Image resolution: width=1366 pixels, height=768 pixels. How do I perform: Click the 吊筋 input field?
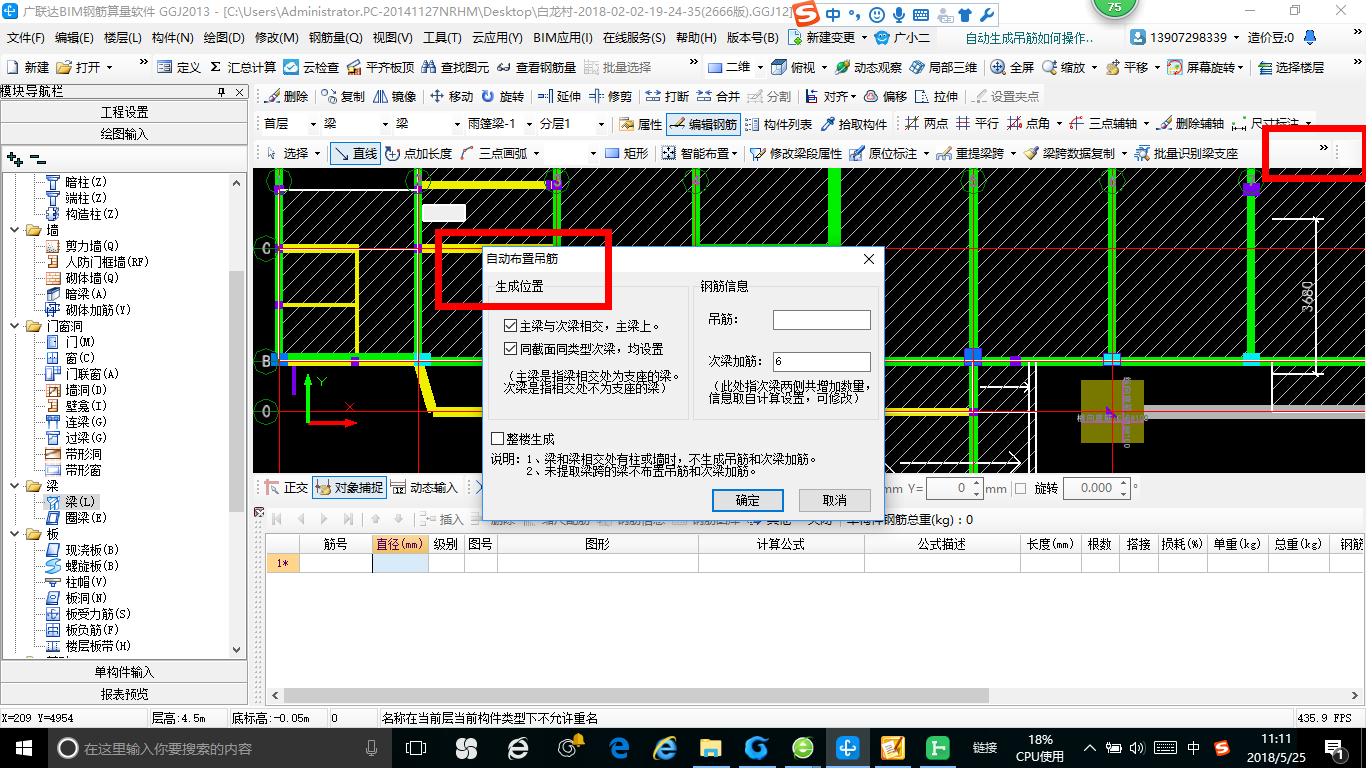[x=822, y=320]
